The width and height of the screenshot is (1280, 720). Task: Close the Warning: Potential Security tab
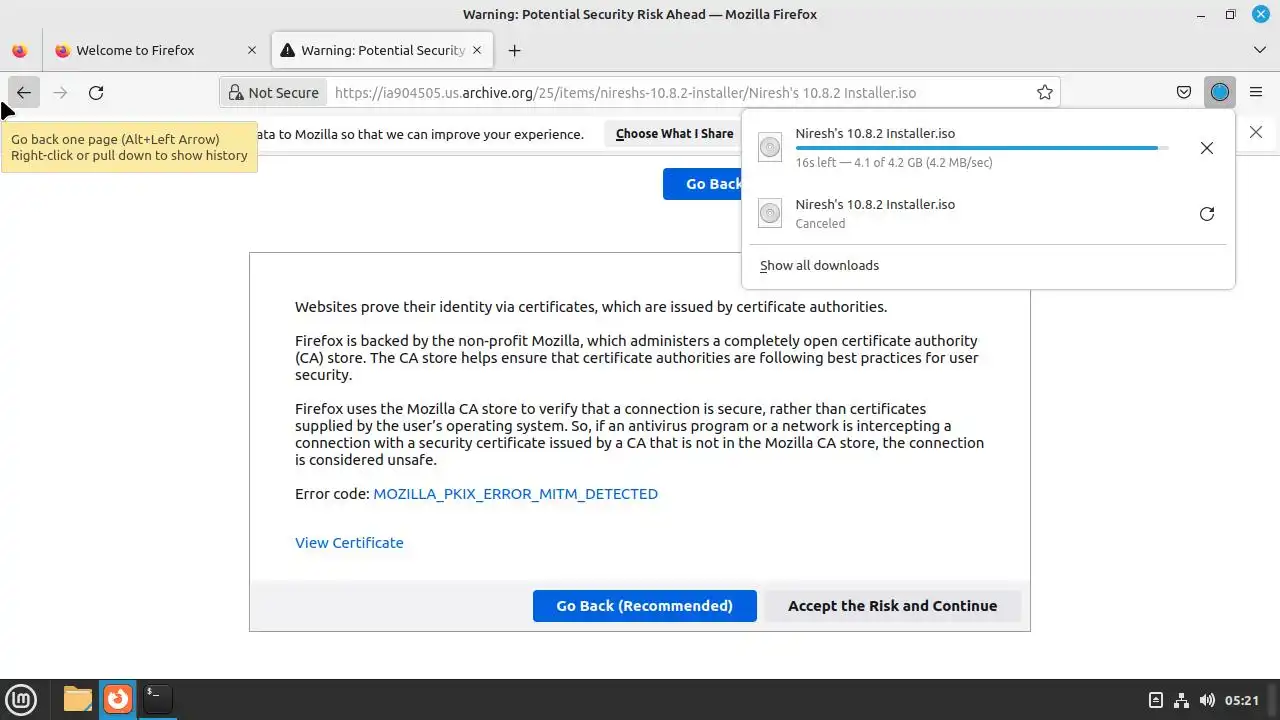(x=477, y=50)
